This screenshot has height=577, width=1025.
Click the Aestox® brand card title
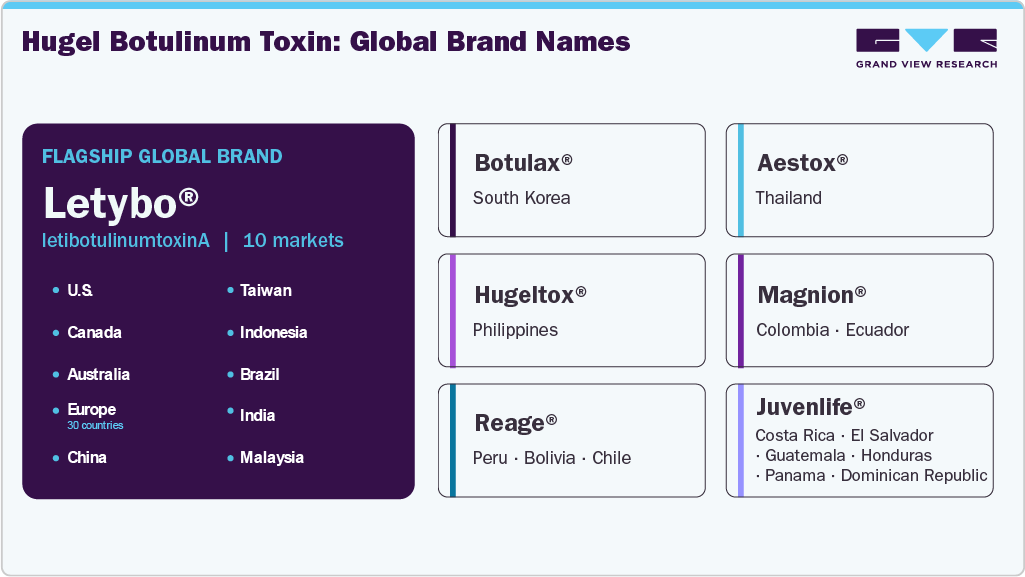pos(802,163)
